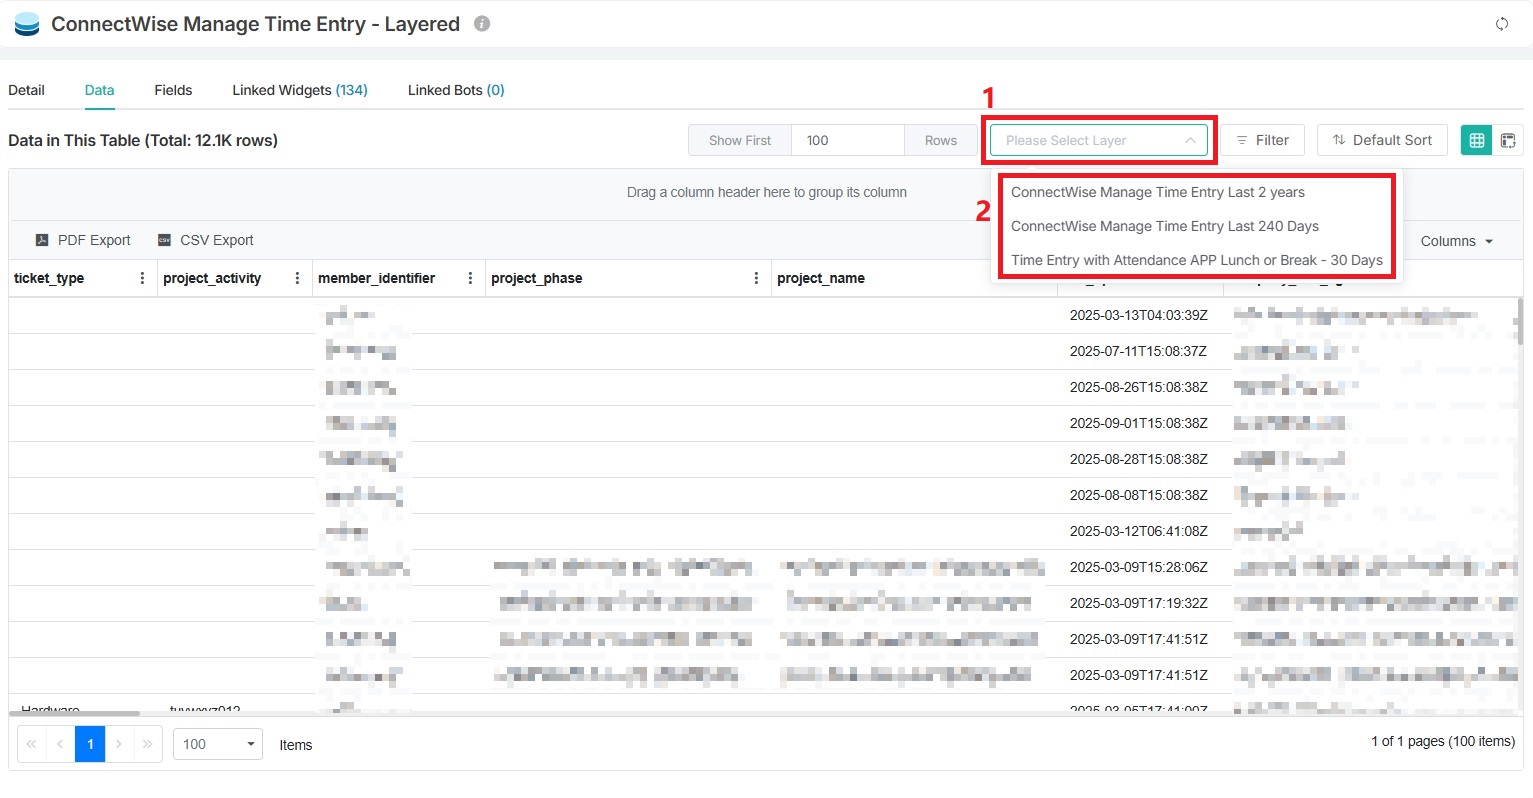Open the member_identifier column menu
The image size is (1533, 798).
pyautogui.click(x=470, y=278)
